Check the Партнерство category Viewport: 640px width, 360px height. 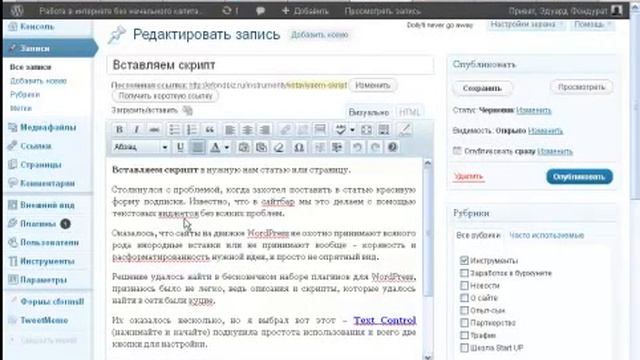464,323
